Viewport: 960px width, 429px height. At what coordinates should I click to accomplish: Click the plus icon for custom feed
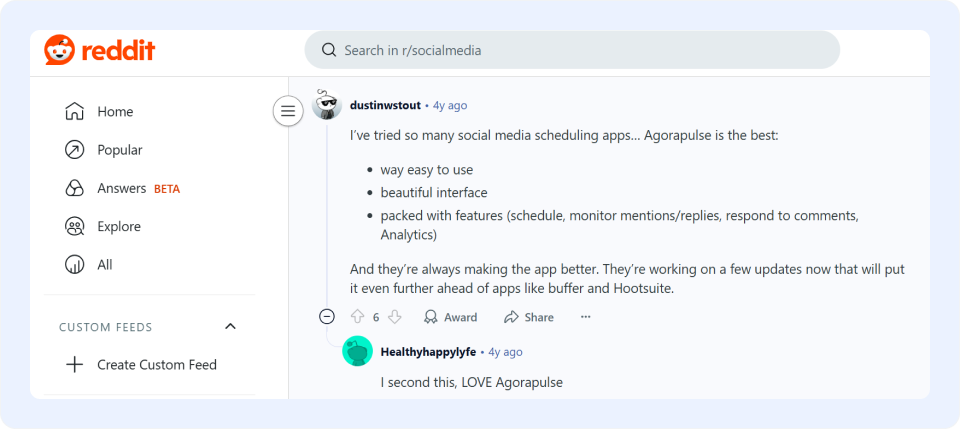coord(74,365)
